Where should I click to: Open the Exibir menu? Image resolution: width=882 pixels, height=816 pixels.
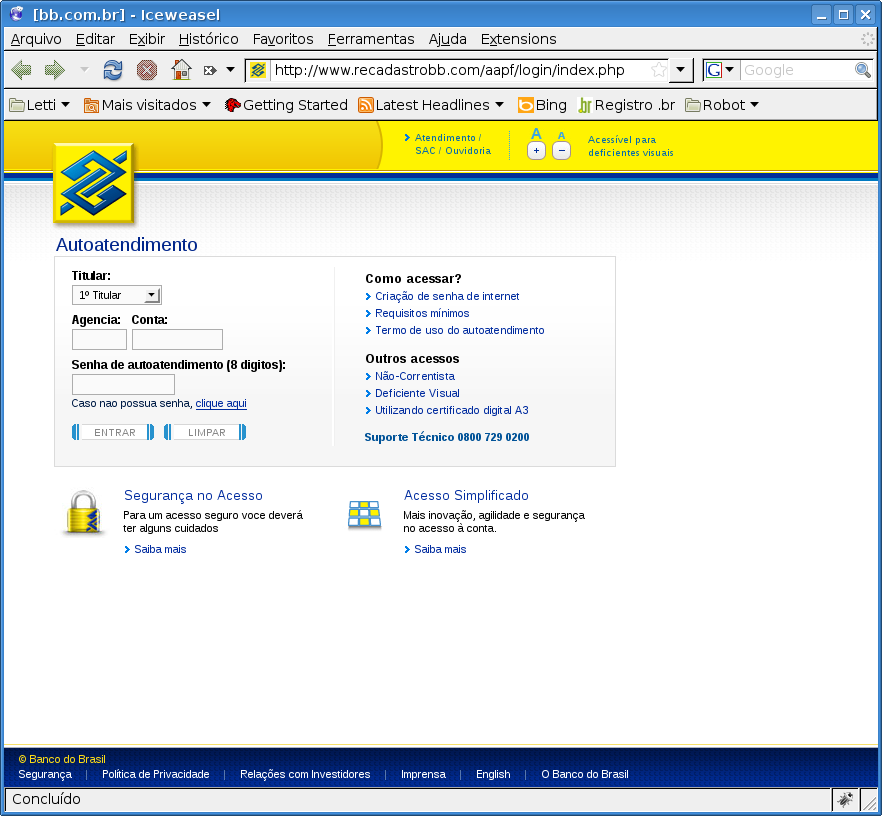pyautogui.click(x=146, y=39)
